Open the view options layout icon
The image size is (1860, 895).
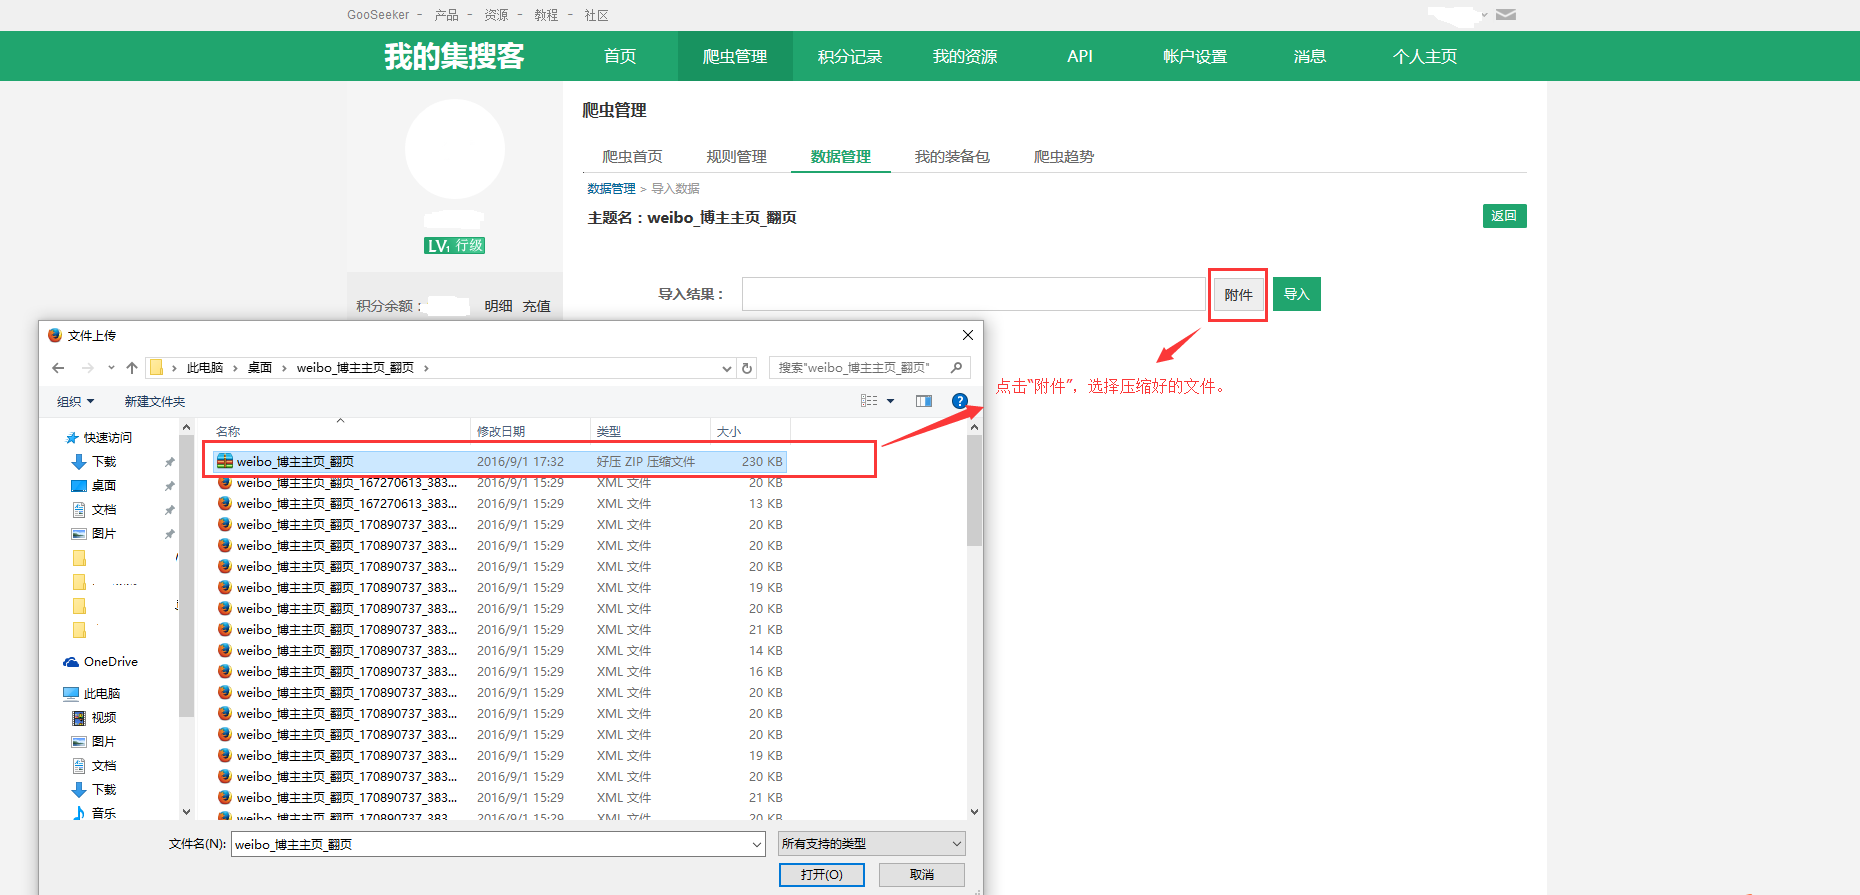point(869,401)
